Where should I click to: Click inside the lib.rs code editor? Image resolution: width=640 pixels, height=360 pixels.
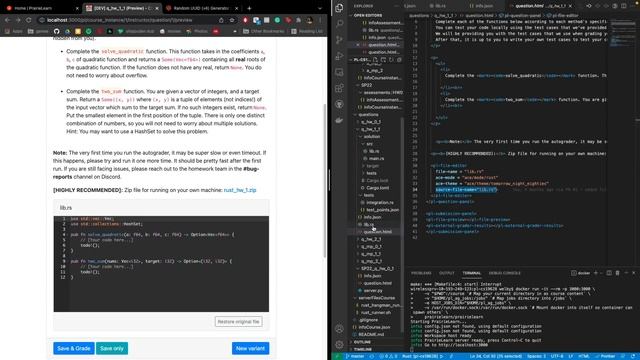161,264
